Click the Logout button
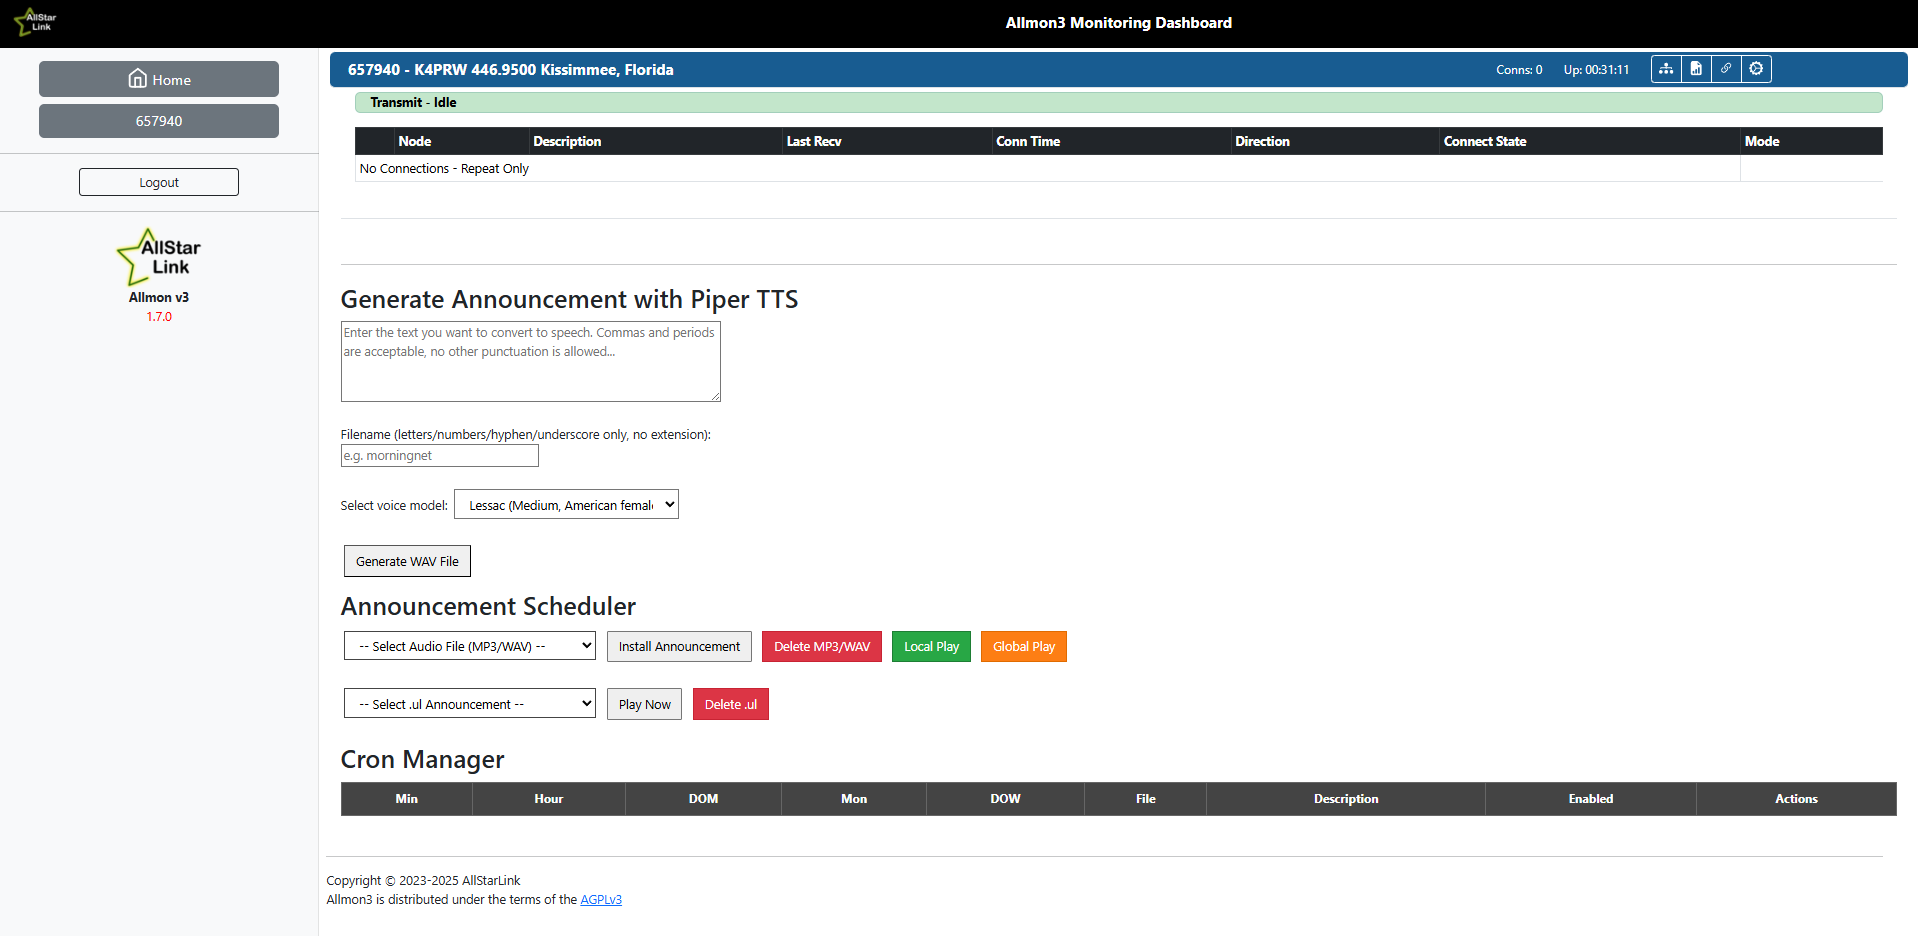The image size is (1918, 936). click(159, 182)
